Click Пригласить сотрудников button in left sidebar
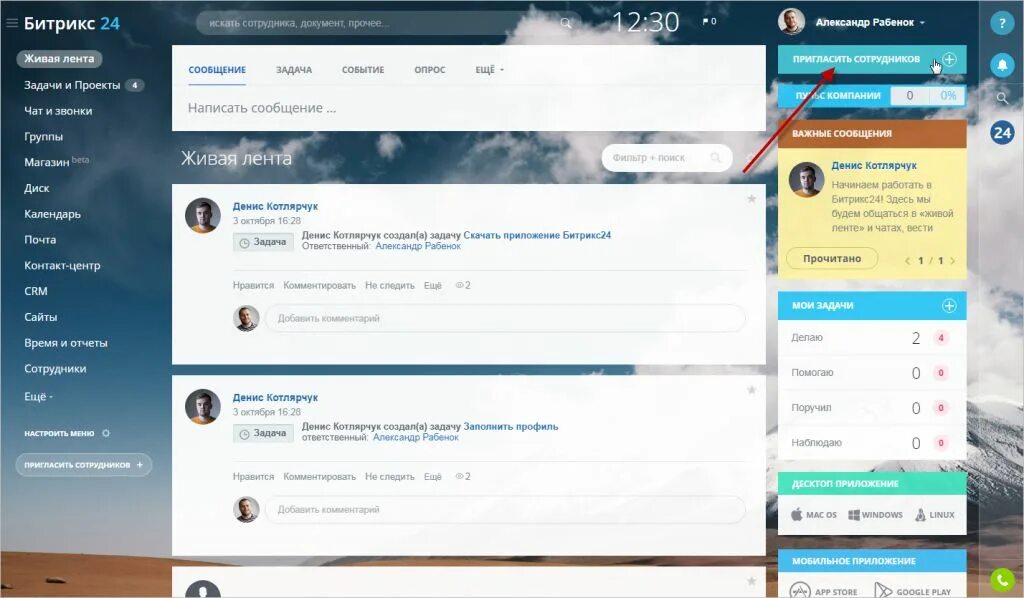The width and height of the screenshot is (1024, 598). tap(84, 465)
